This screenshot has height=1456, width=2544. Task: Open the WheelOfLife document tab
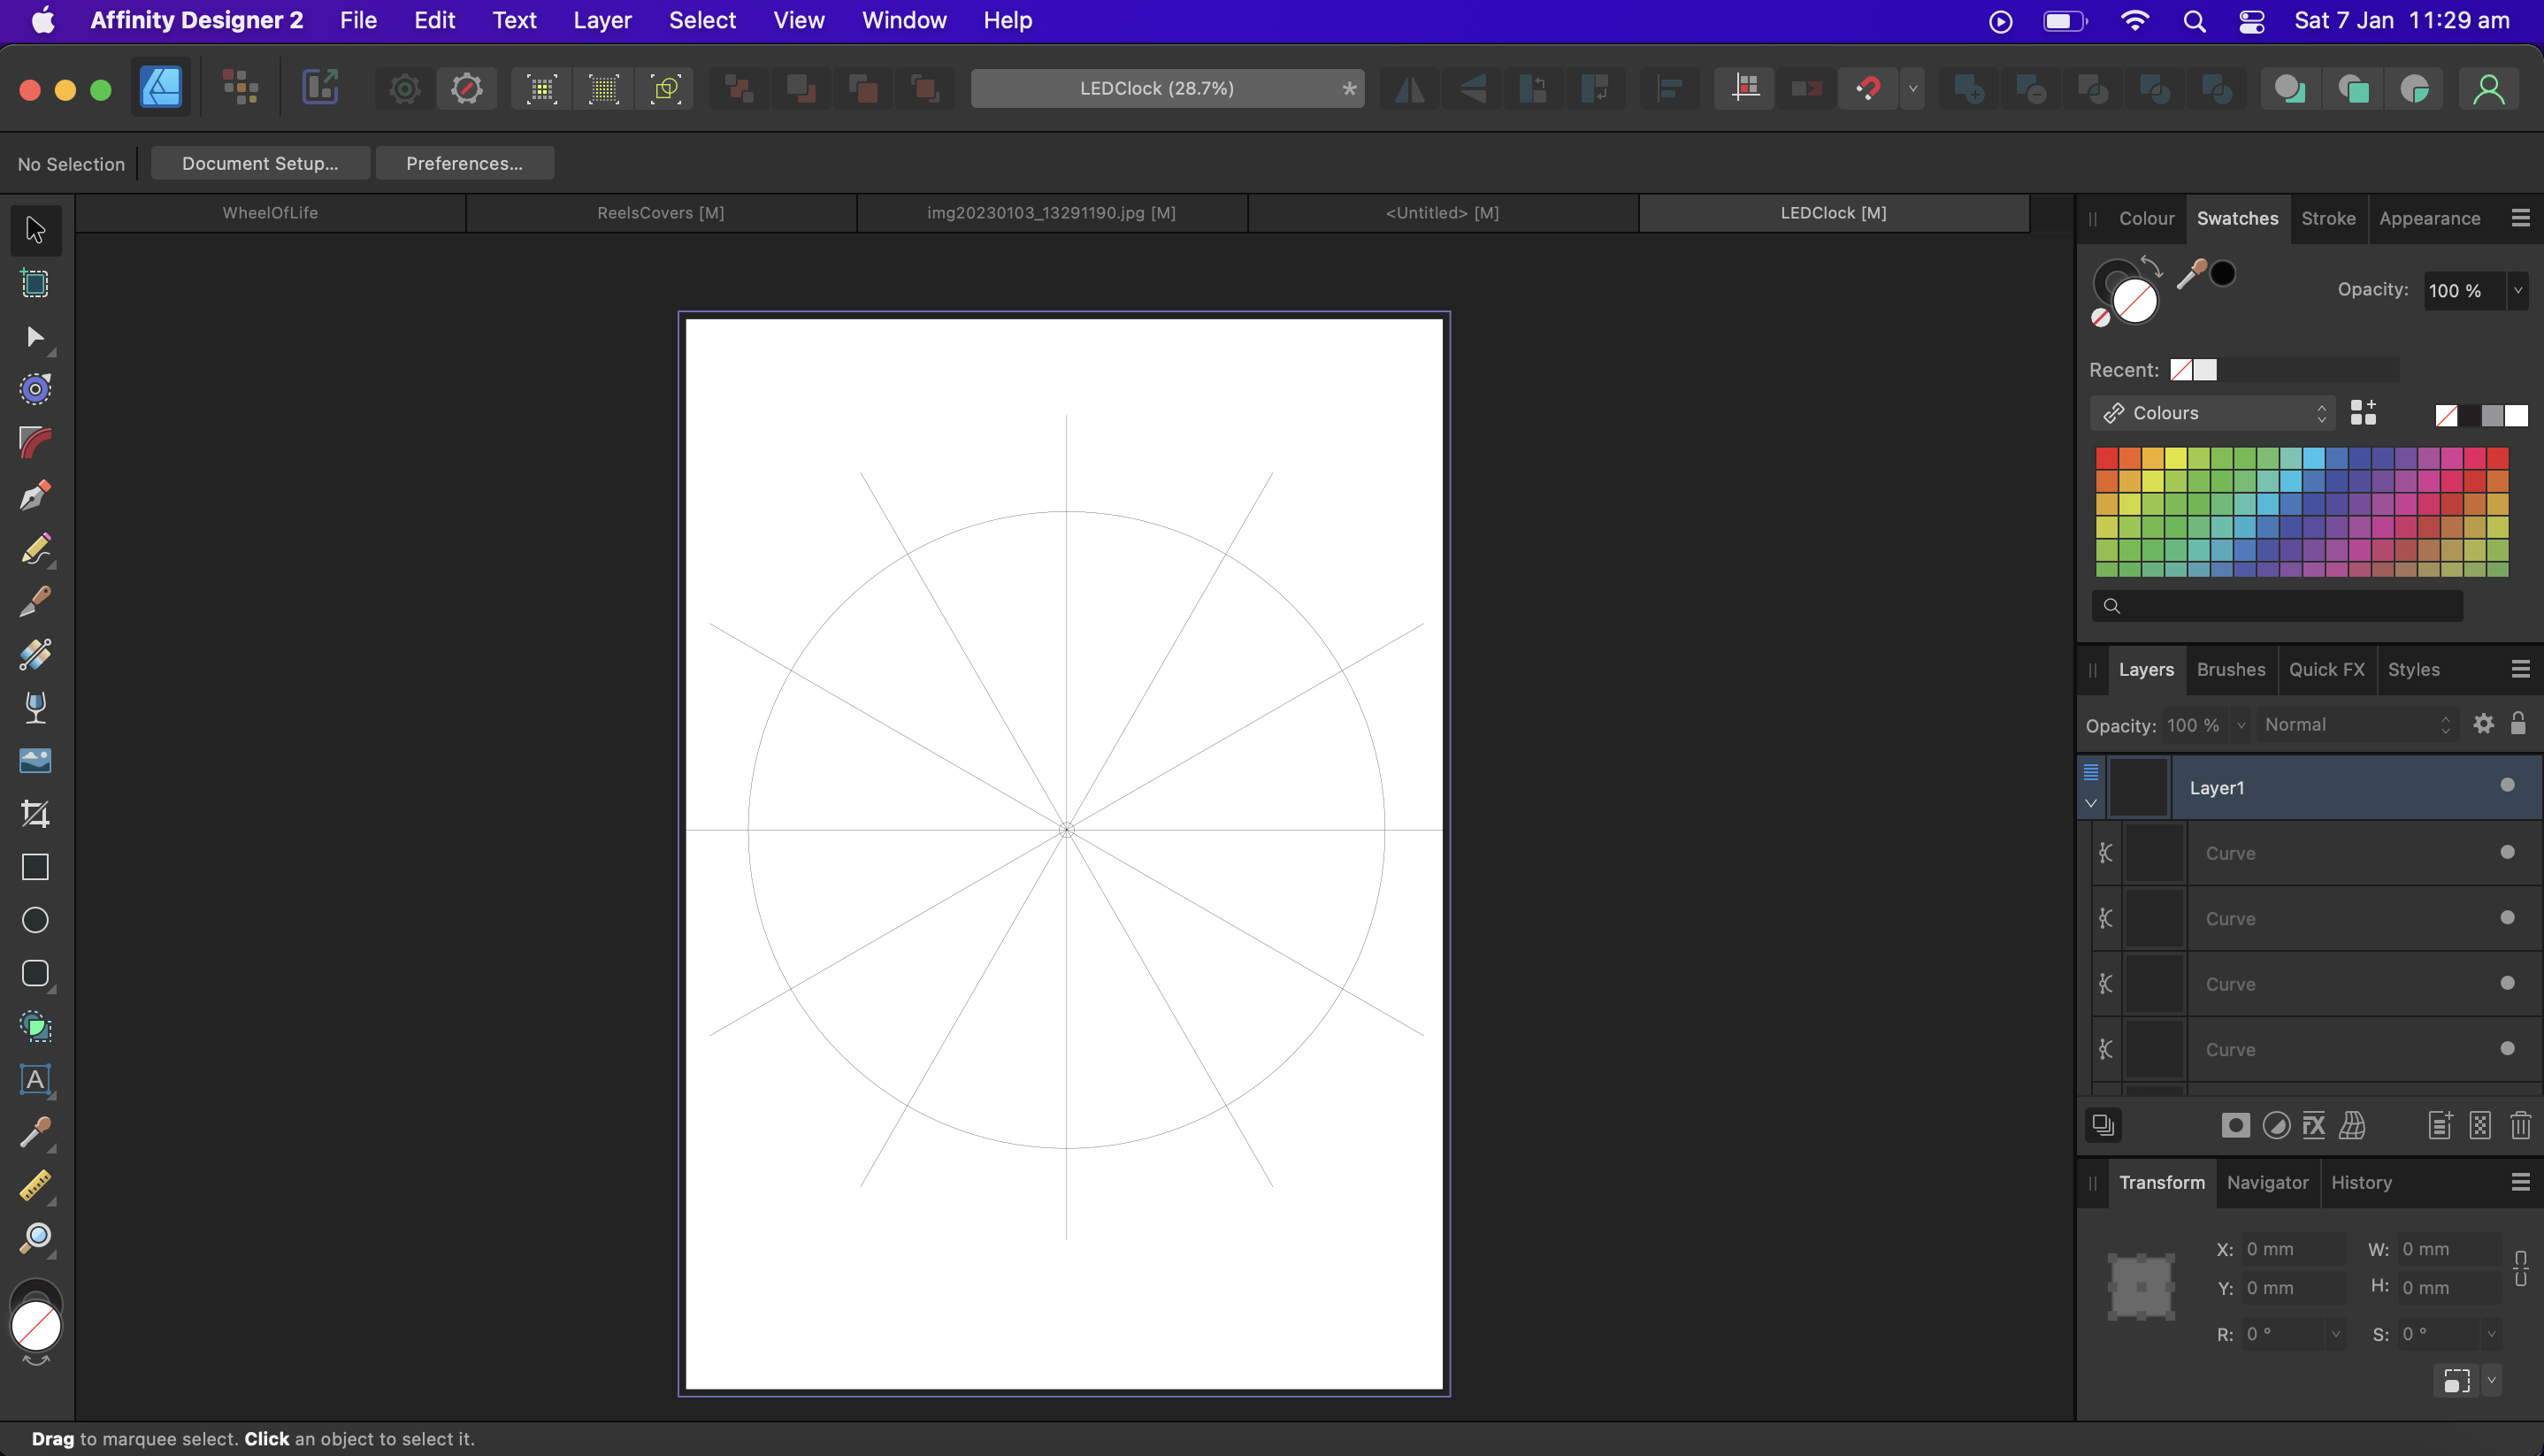[269, 211]
